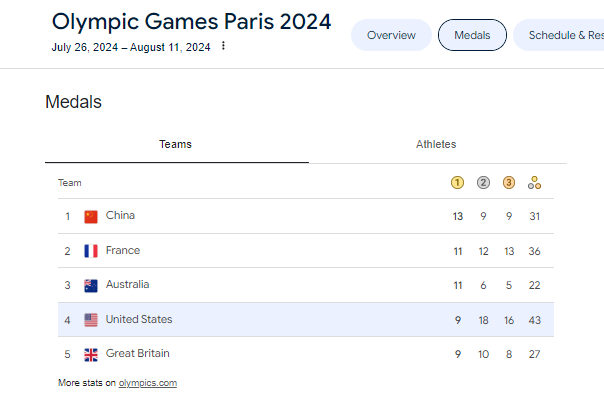Click the Australia flag icon
The height and width of the screenshot is (400, 604).
pyautogui.click(x=91, y=285)
